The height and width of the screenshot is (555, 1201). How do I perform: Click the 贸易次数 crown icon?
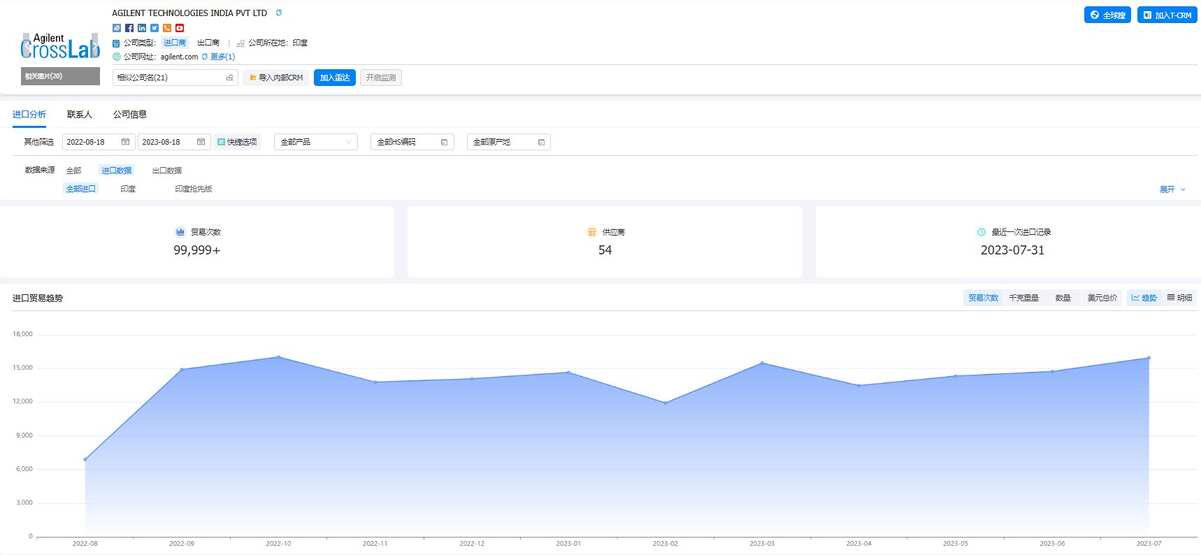181,231
